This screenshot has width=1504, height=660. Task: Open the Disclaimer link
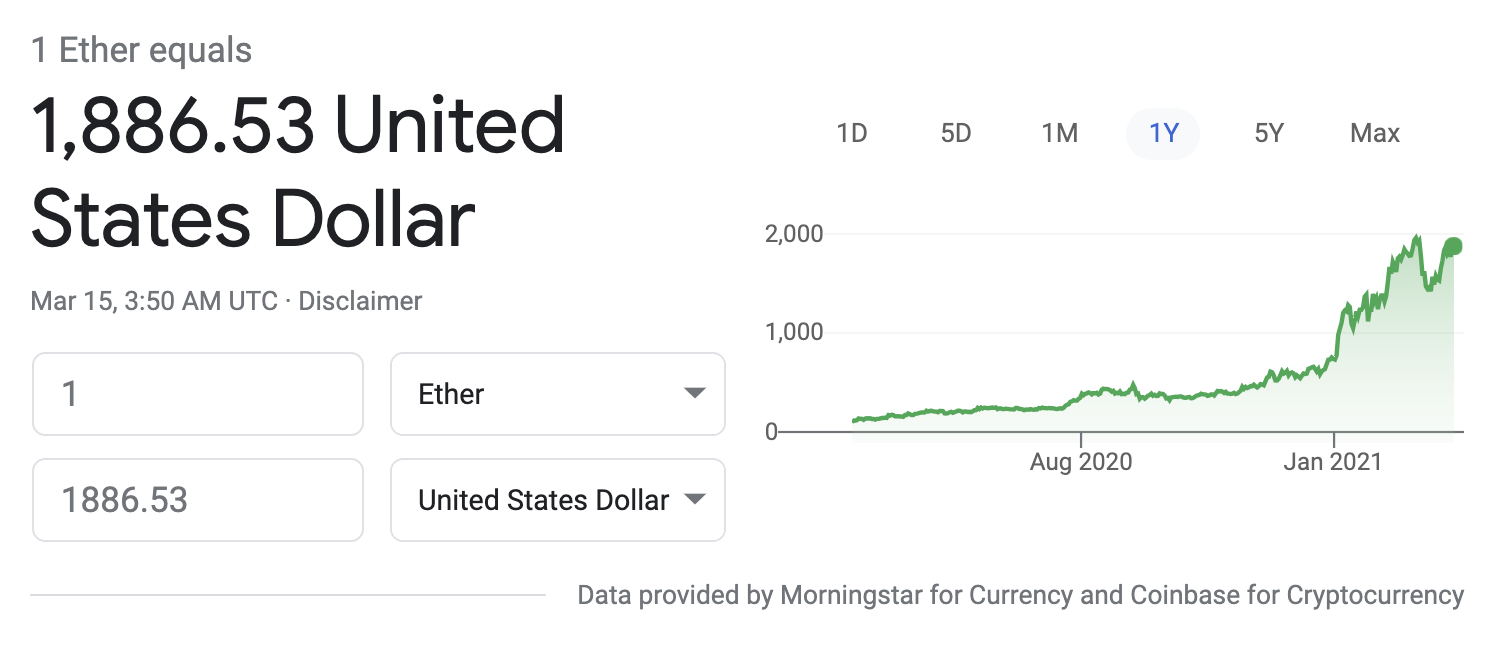(360, 300)
